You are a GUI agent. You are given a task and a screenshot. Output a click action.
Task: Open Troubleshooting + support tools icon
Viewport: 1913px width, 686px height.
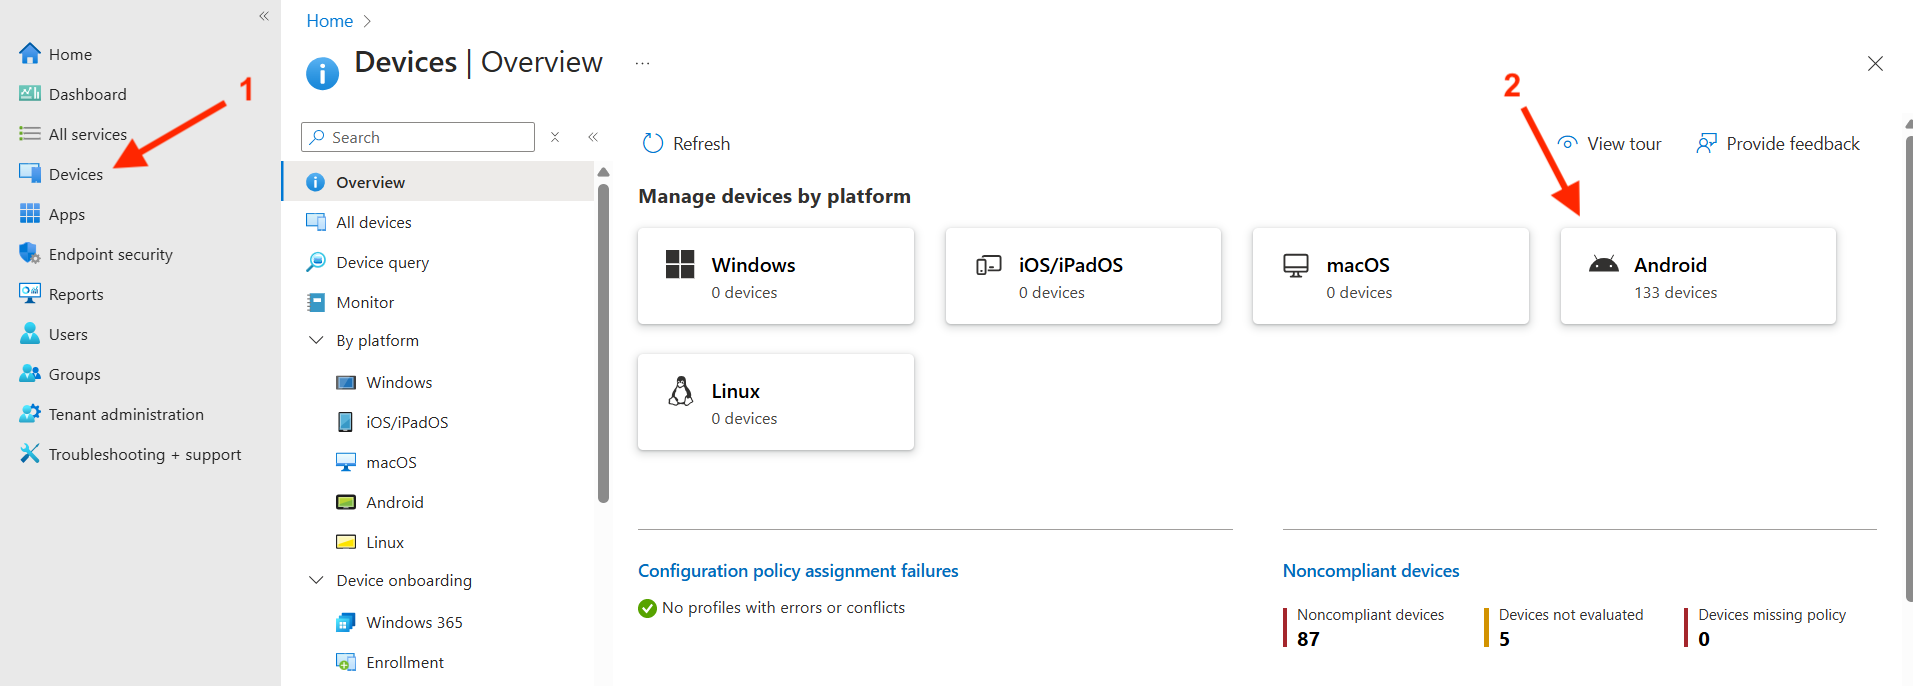click(x=30, y=454)
